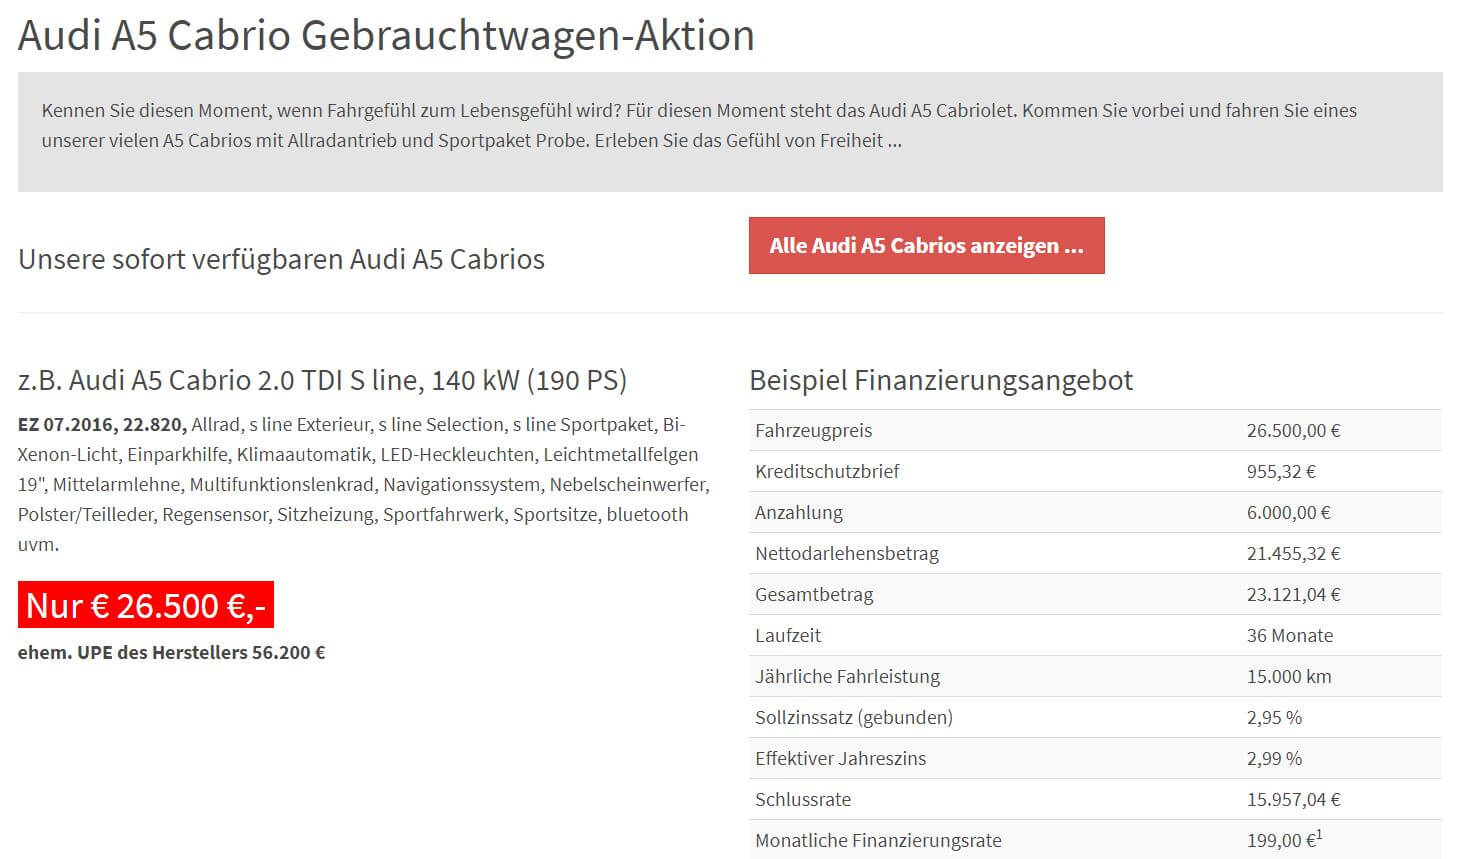Select the 'Gesamtbetrag' row label
Viewport: 1459px width, 859px height.
814,595
